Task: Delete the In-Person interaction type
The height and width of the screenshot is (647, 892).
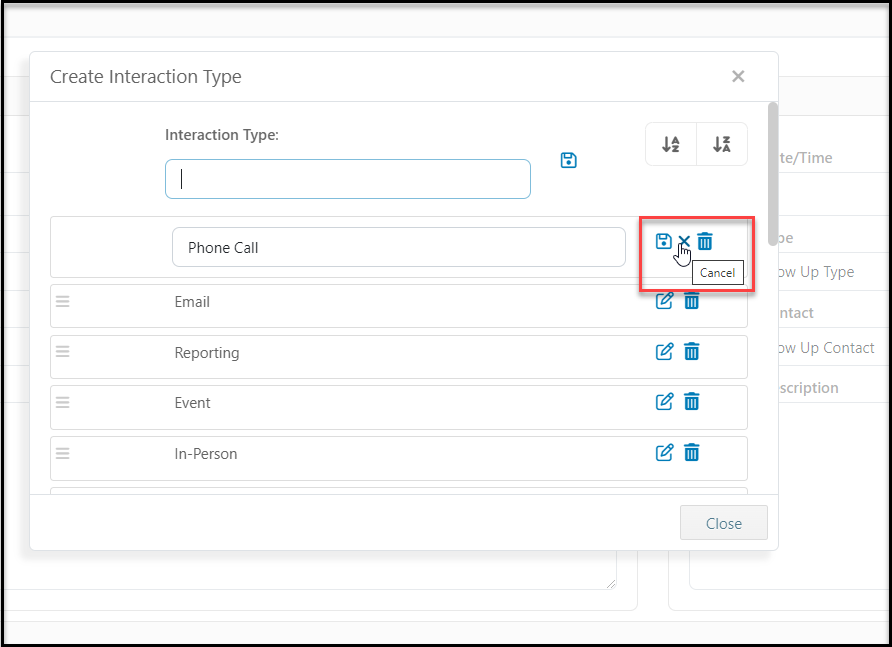Action: [x=692, y=453]
